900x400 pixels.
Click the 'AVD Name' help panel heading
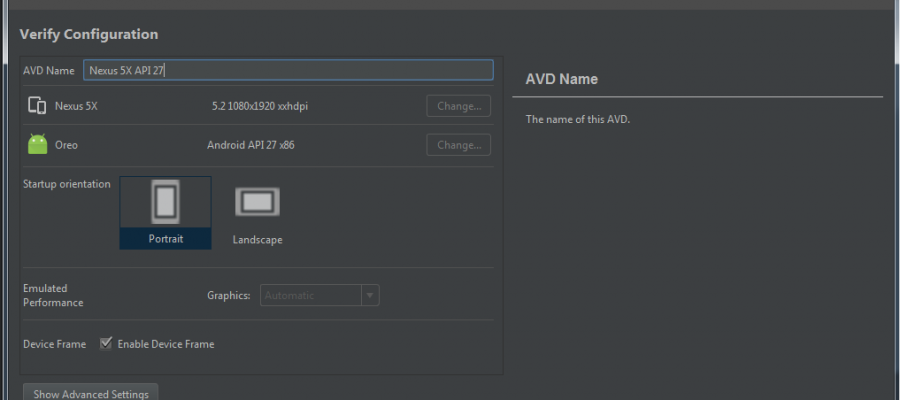(561, 79)
